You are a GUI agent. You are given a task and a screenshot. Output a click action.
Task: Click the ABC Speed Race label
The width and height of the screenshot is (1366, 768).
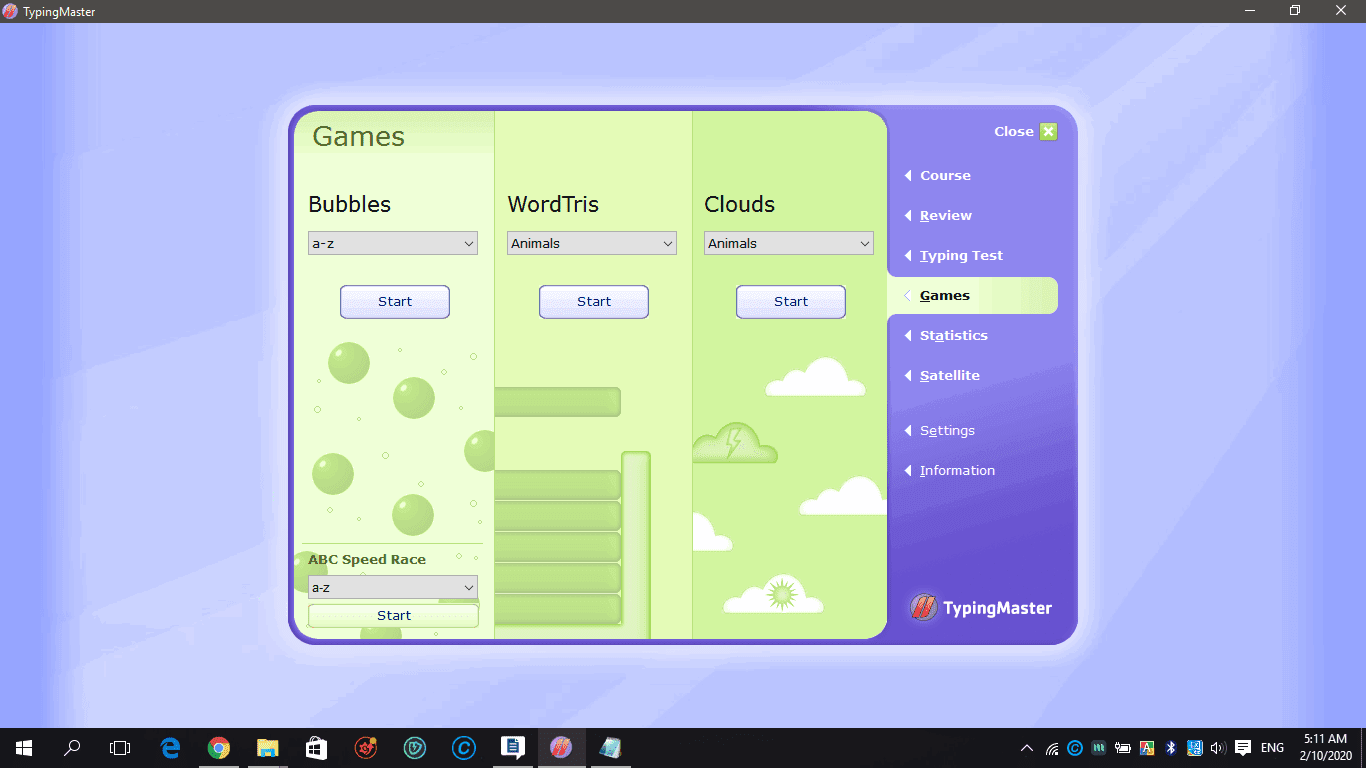point(367,559)
